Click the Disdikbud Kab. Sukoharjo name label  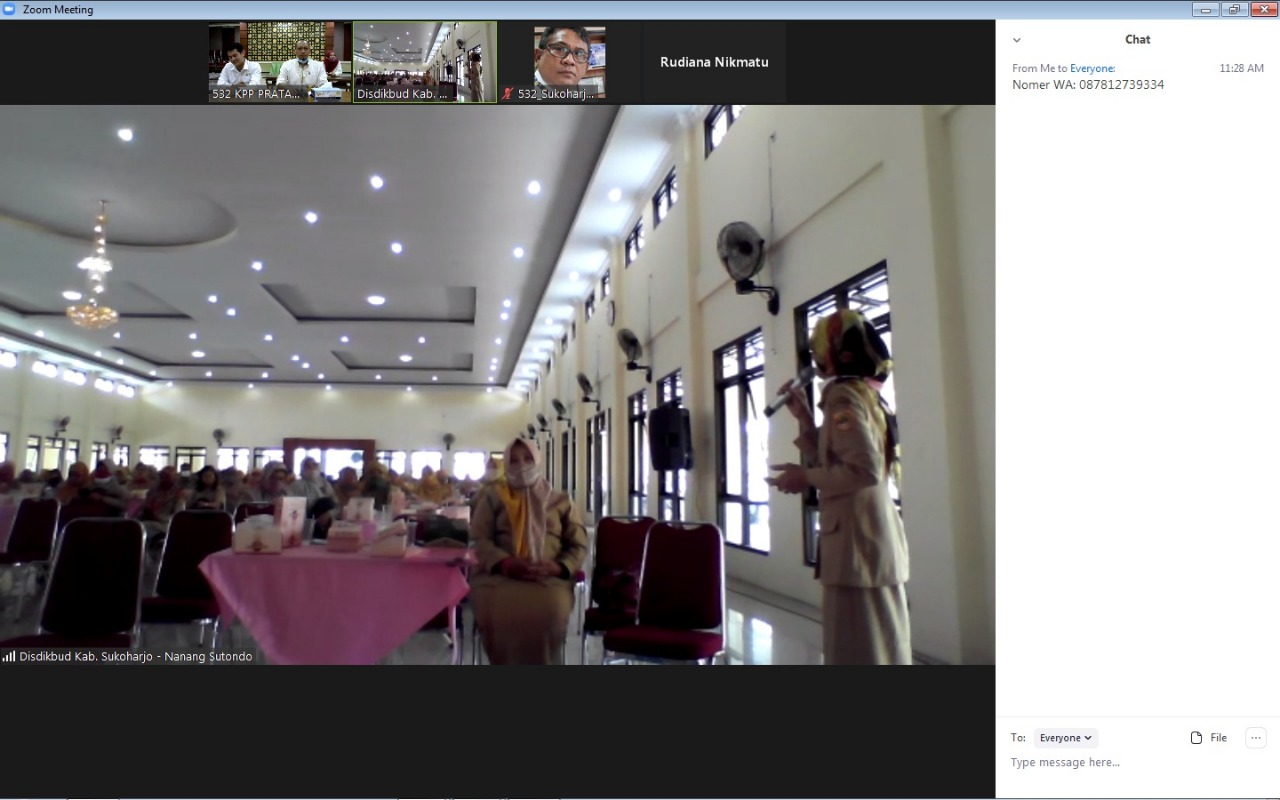[135, 657]
